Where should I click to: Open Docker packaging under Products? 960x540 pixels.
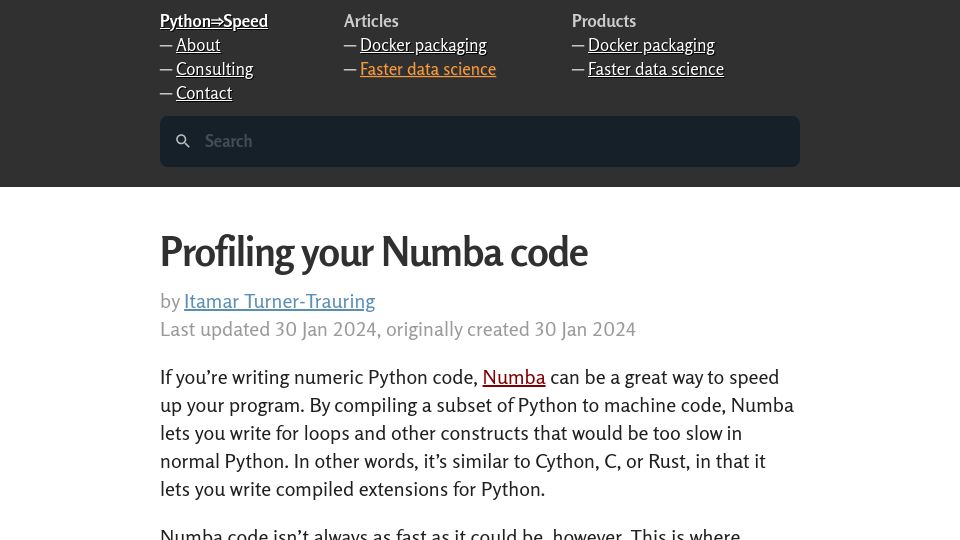point(651,45)
